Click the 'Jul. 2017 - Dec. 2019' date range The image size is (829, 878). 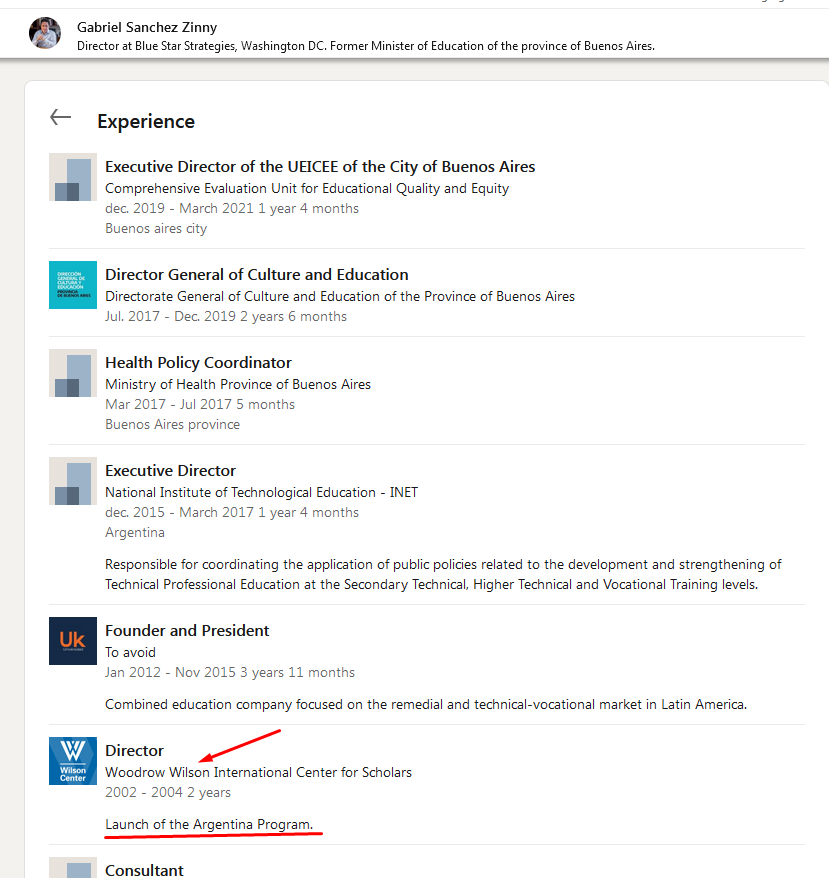(226, 316)
